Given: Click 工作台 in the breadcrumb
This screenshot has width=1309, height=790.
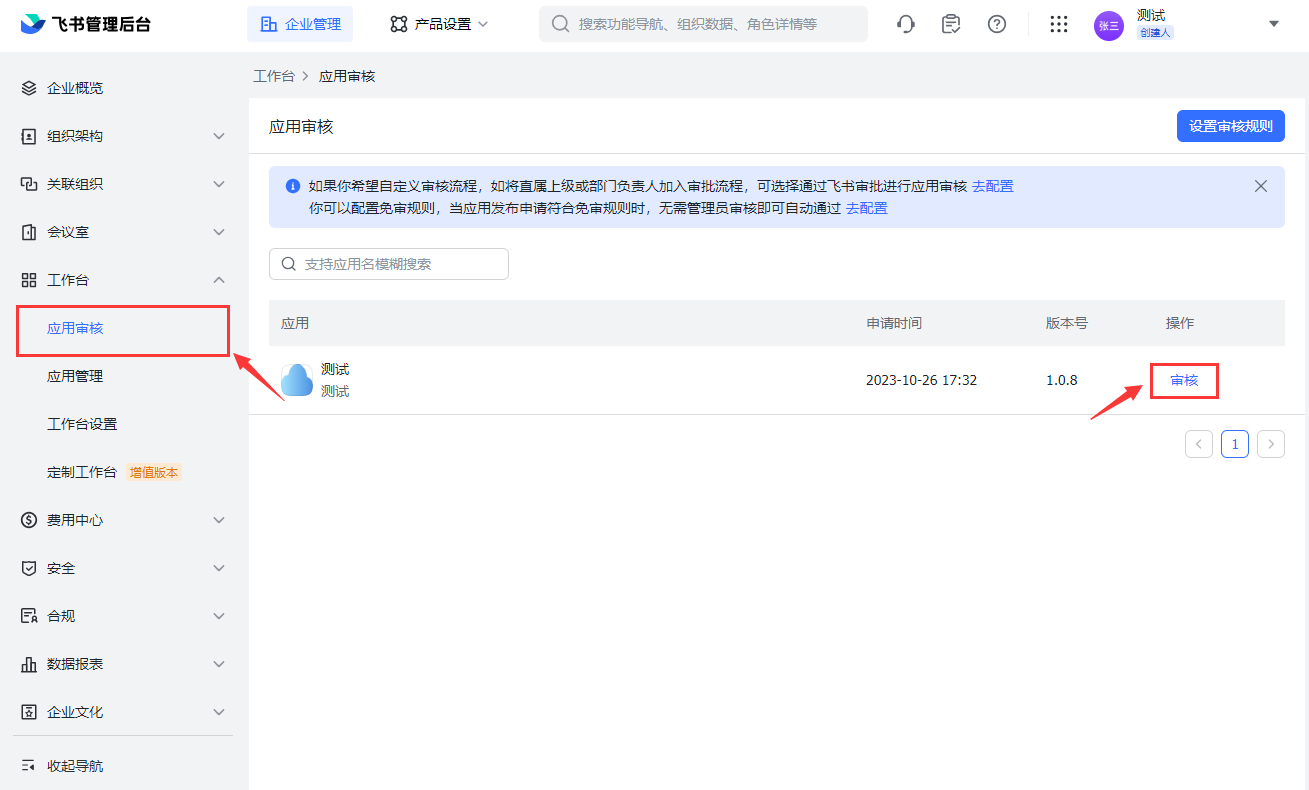Looking at the screenshot, I should pos(274,76).
